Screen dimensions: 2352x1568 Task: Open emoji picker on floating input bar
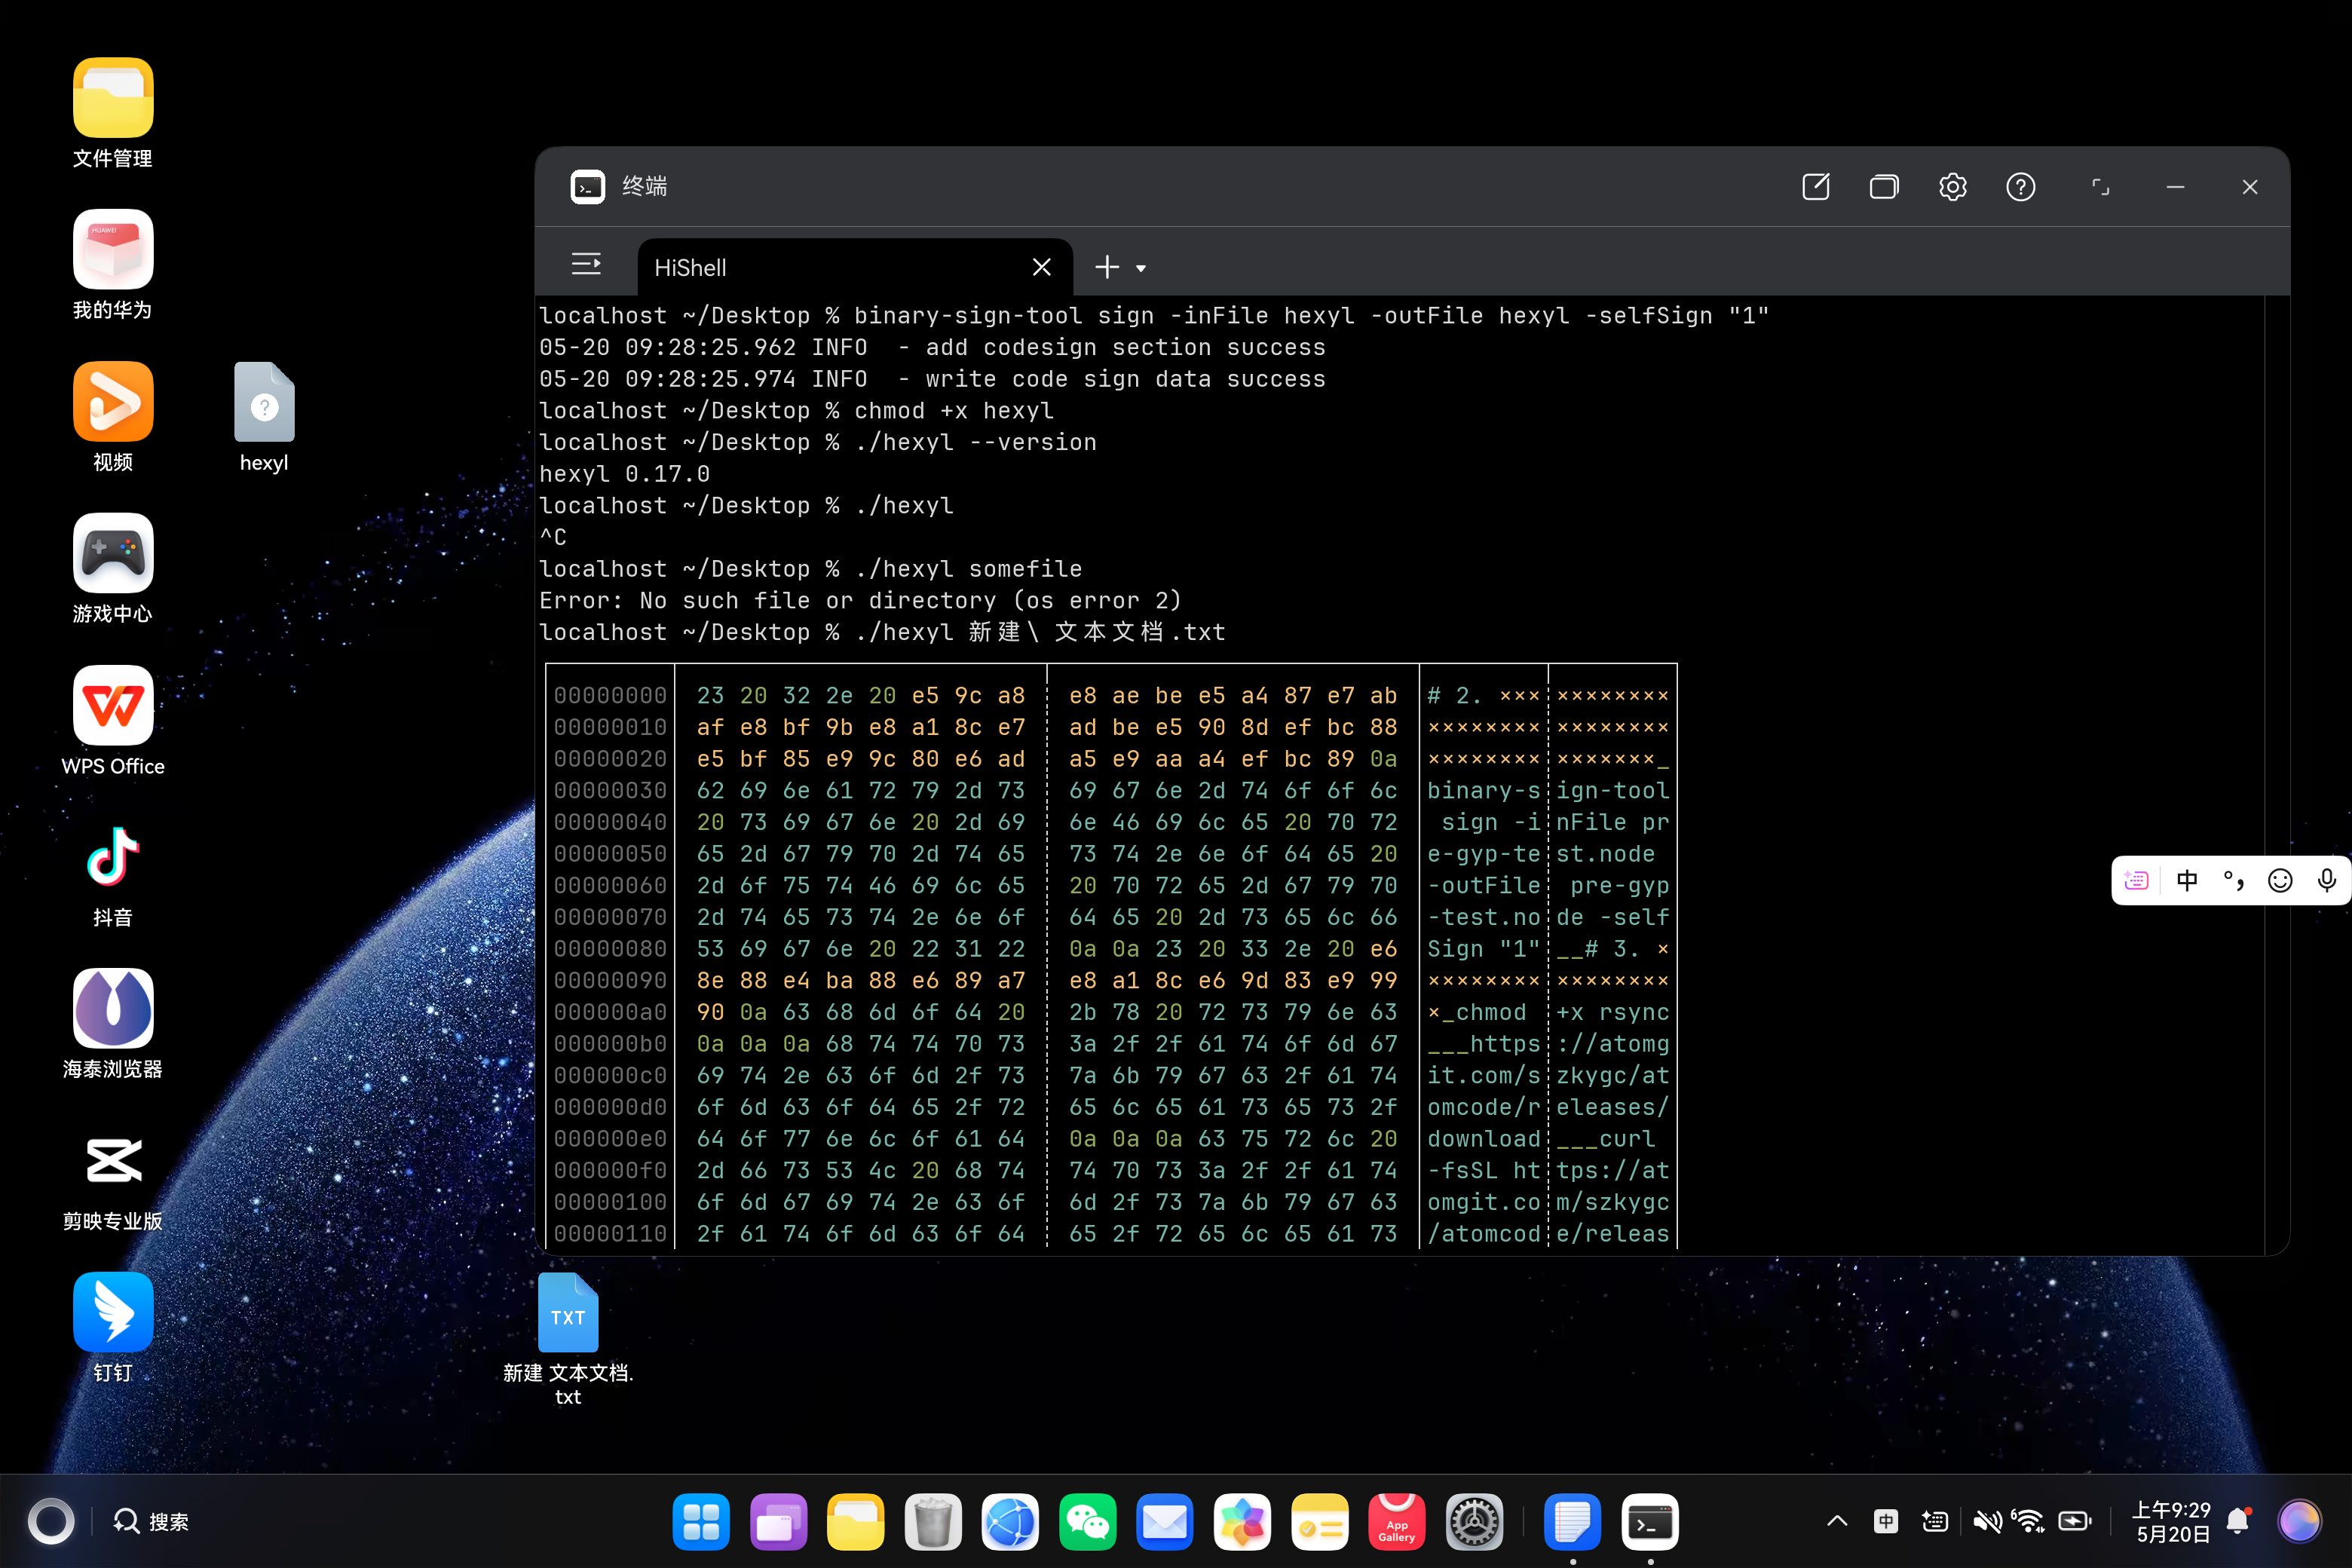[2280, 881]
